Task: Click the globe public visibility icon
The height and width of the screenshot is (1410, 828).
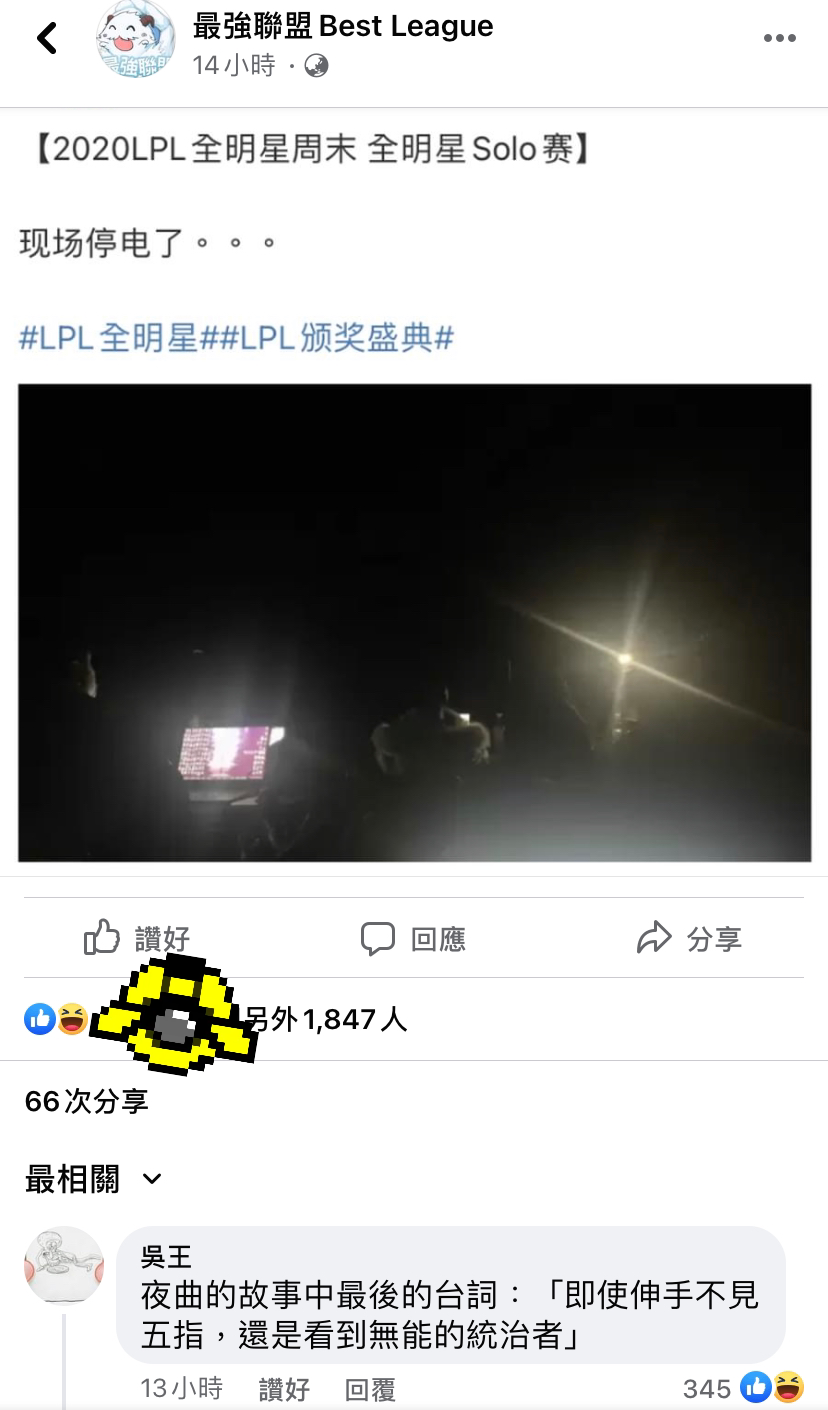Action: tap(316, 66)
